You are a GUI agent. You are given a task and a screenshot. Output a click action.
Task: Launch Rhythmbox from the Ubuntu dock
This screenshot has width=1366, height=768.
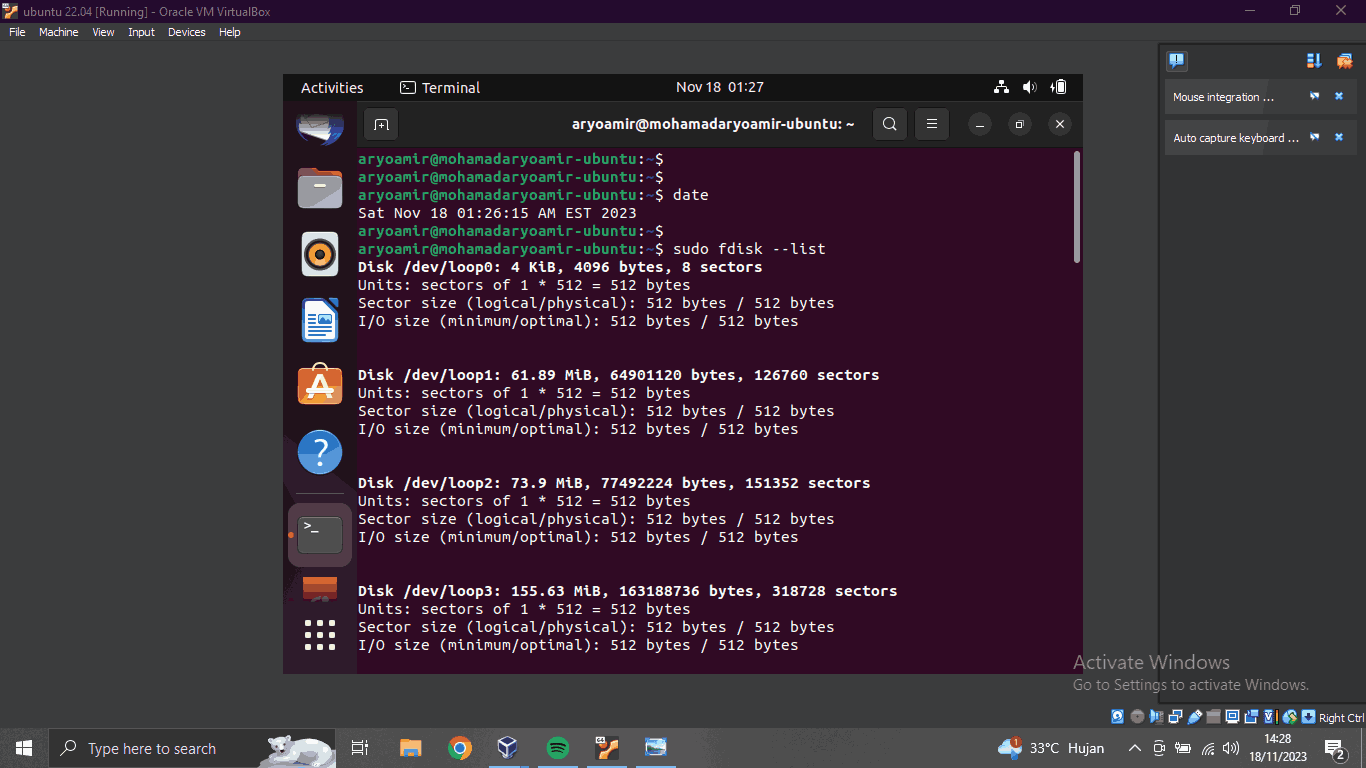(320, 254)
